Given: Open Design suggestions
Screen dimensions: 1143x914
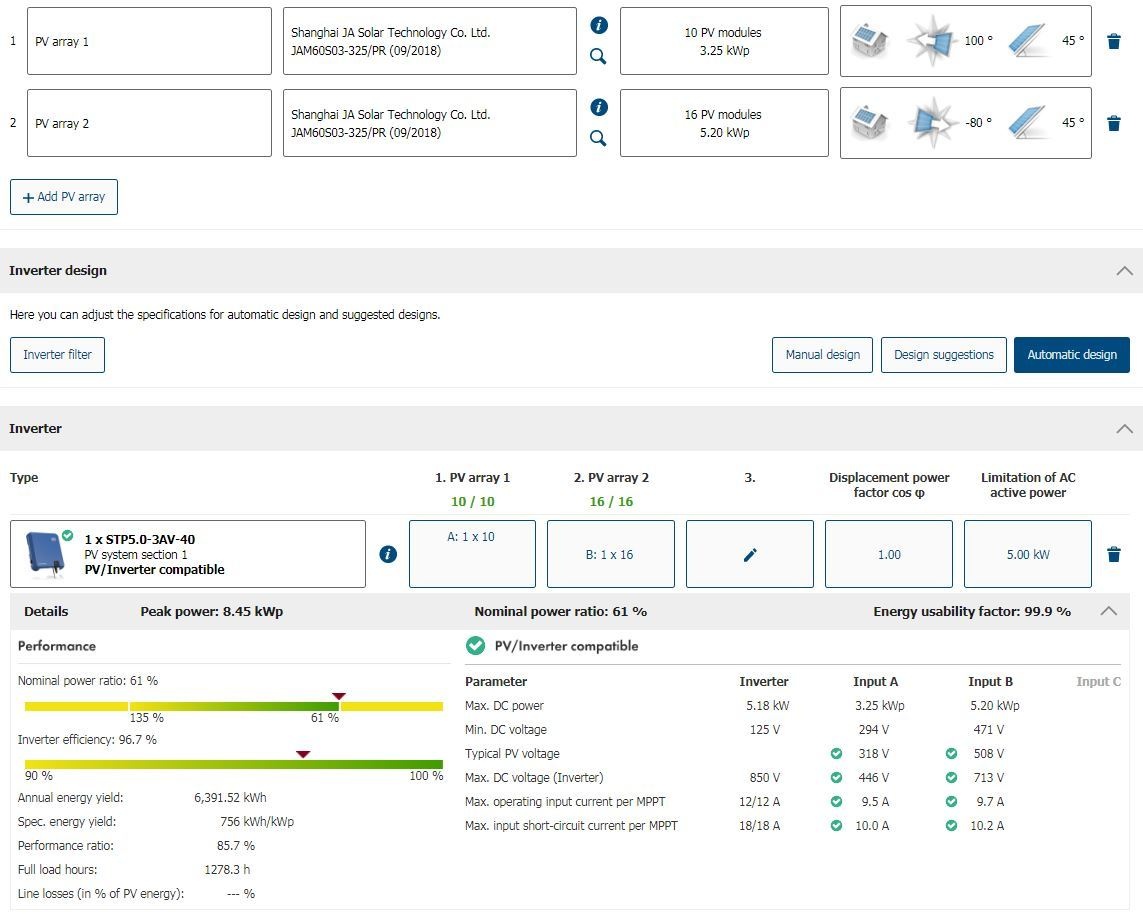Looking at the screenshot, I should (943, 355).
